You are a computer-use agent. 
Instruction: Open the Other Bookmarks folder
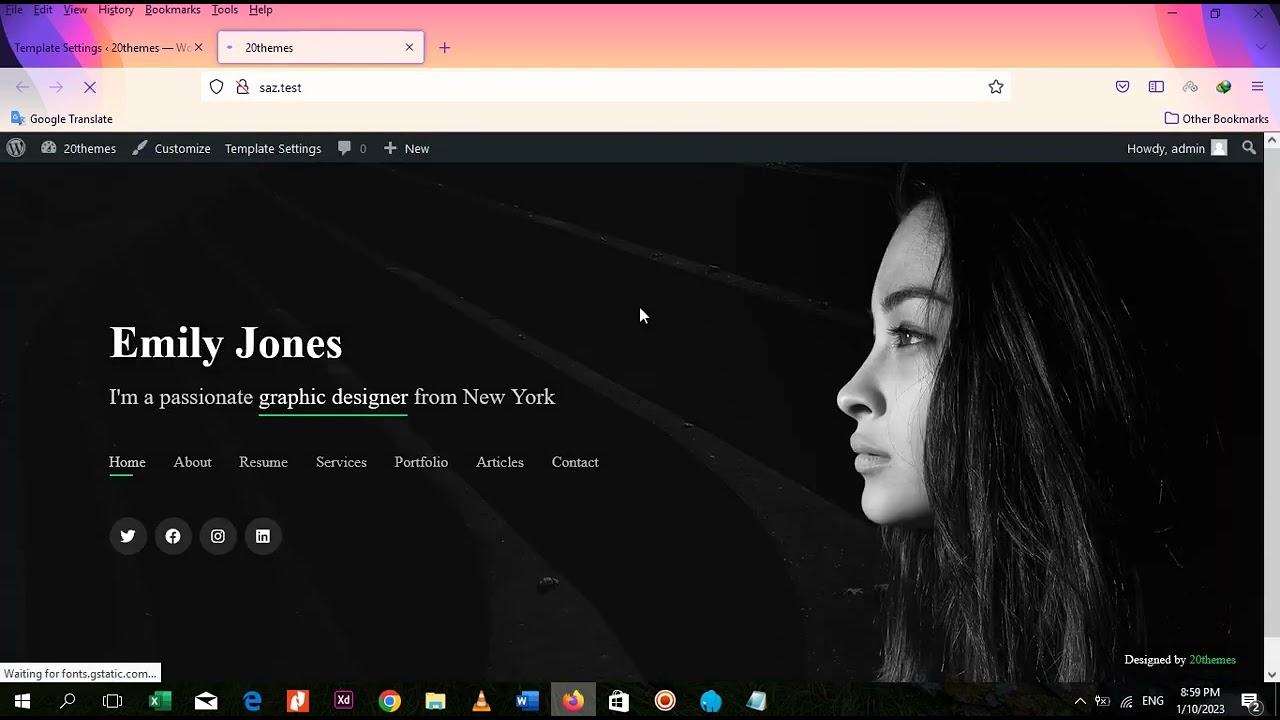pos(1217,119)
